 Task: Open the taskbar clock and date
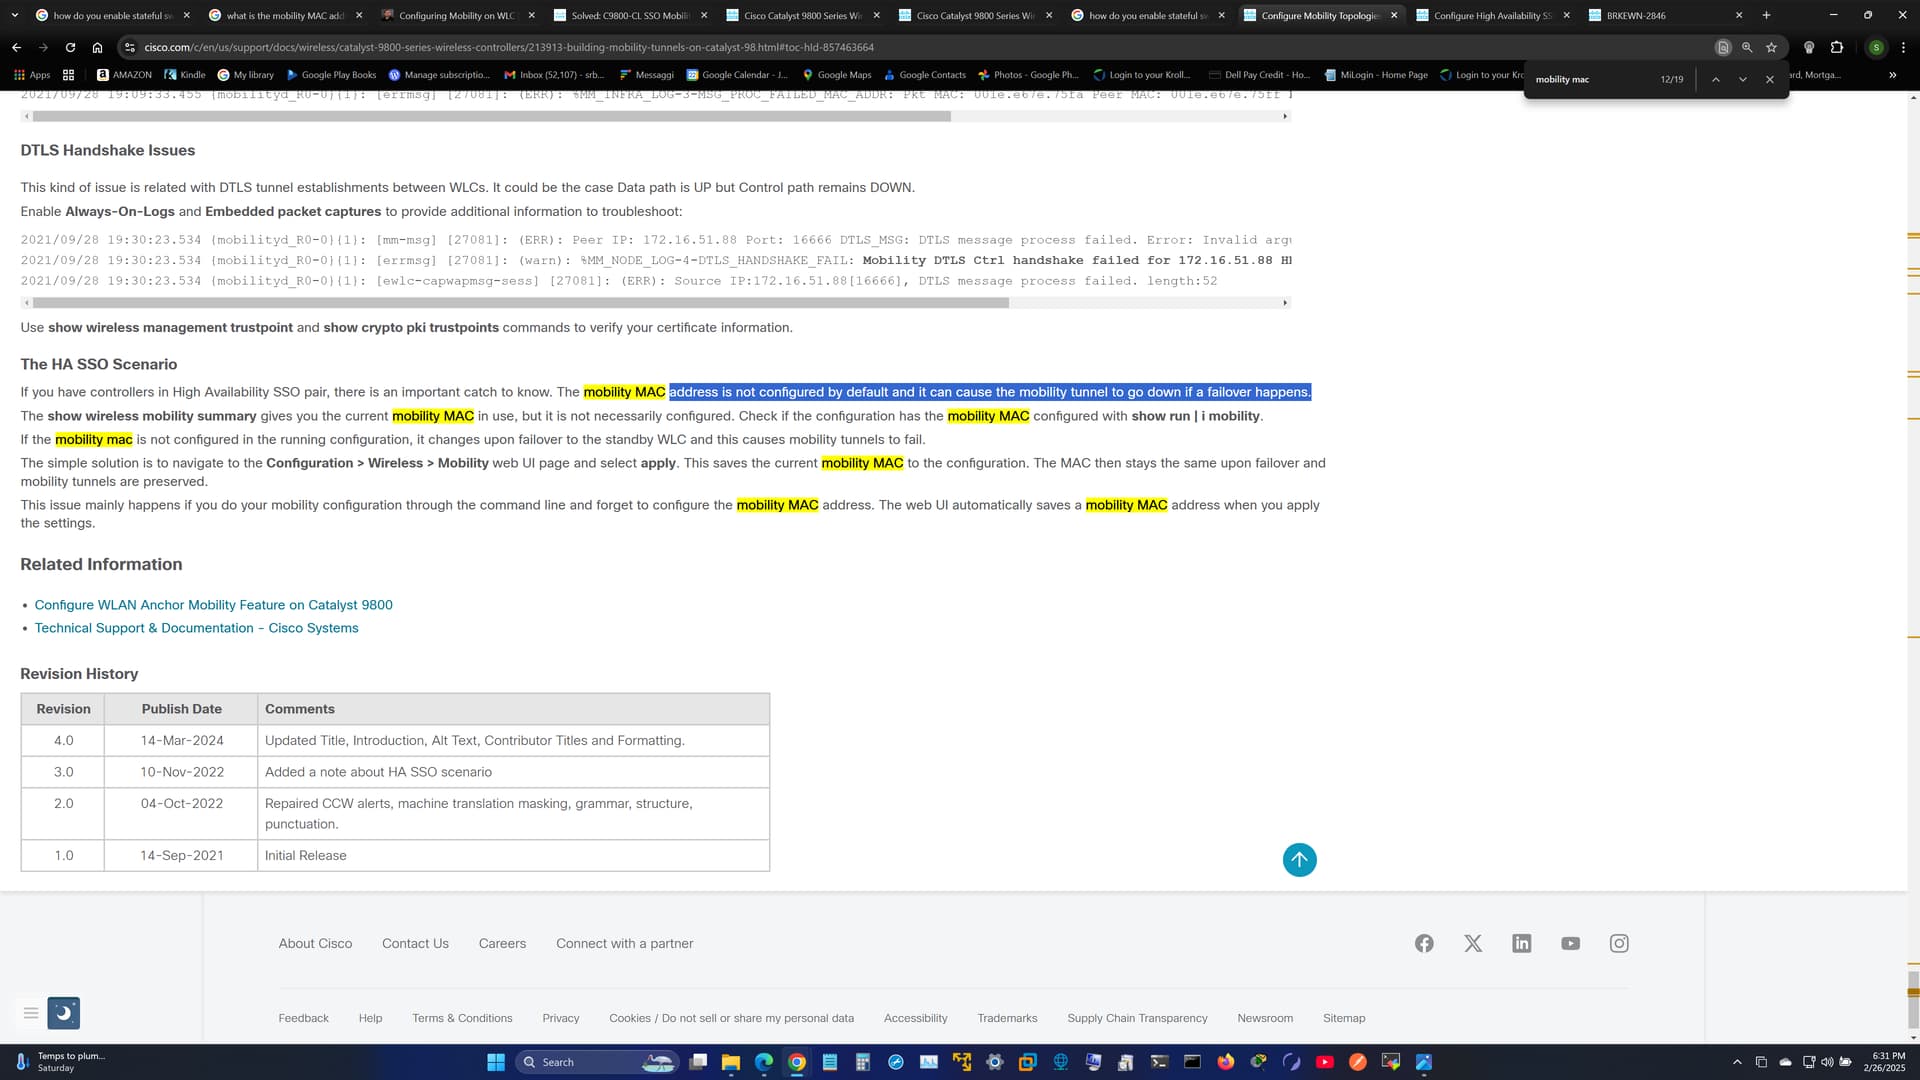point(1884,1062)
